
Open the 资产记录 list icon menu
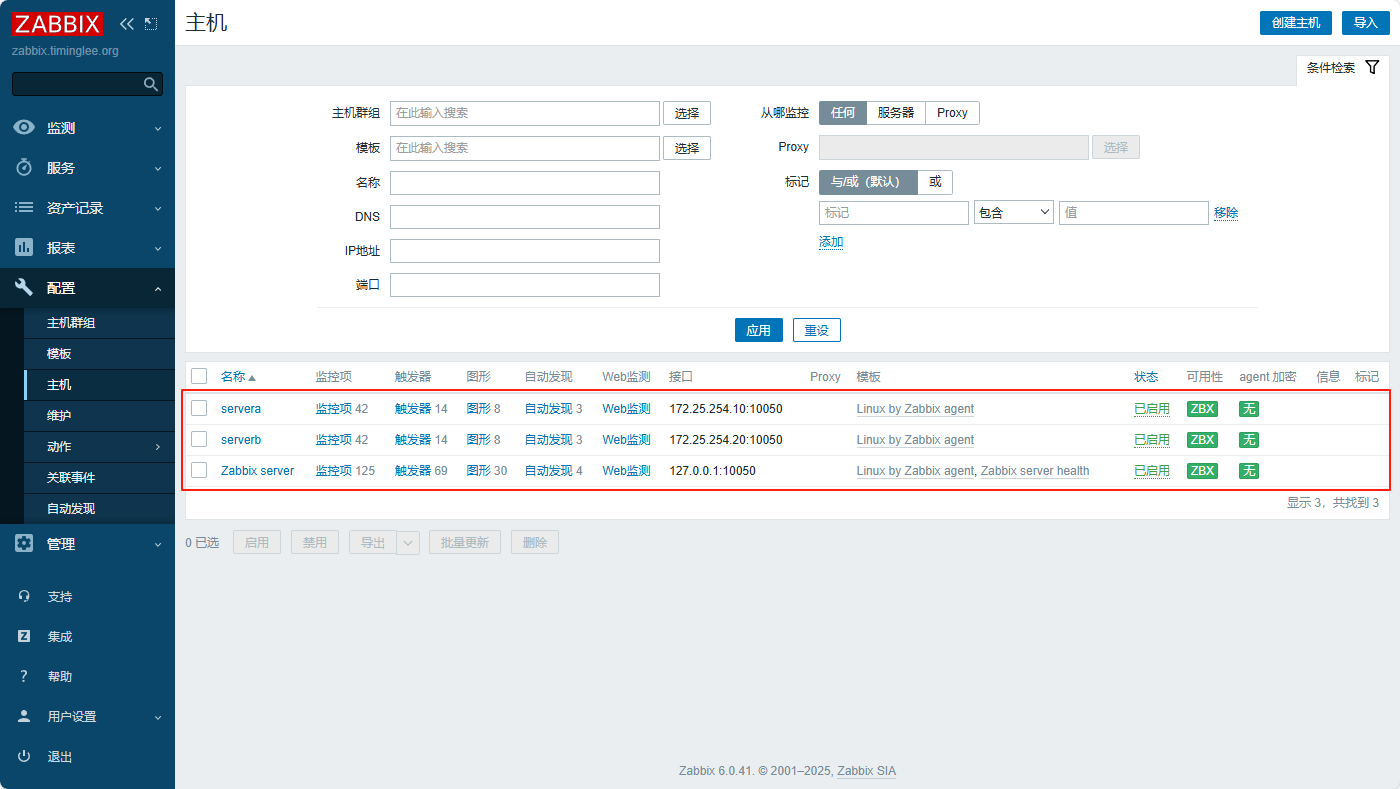[x=24, y=208]
